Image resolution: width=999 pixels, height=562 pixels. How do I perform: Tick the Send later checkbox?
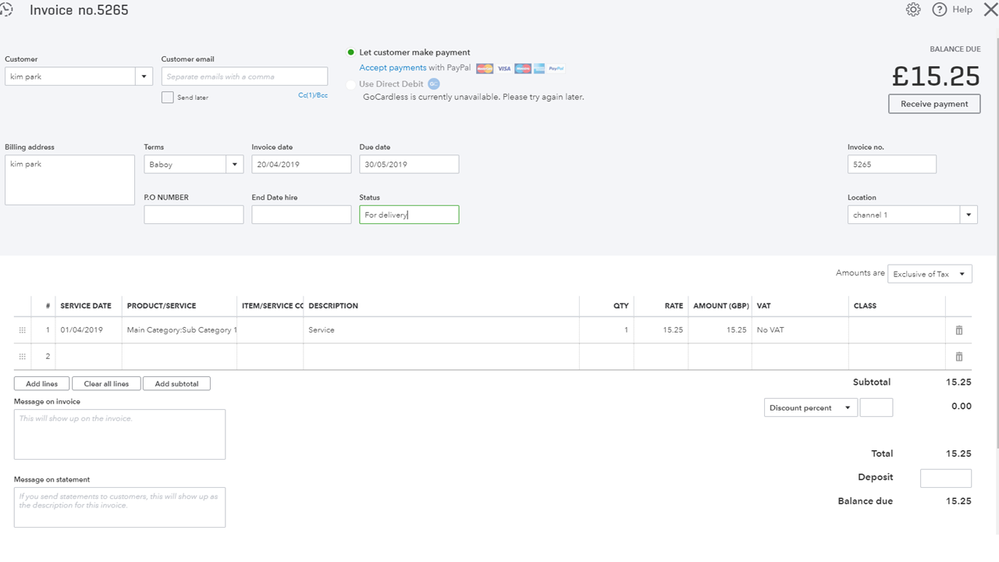point(168,97)
